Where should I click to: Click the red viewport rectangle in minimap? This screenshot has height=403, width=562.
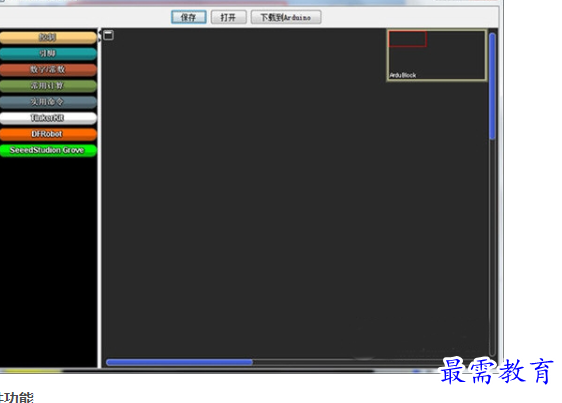click(408, 39)
